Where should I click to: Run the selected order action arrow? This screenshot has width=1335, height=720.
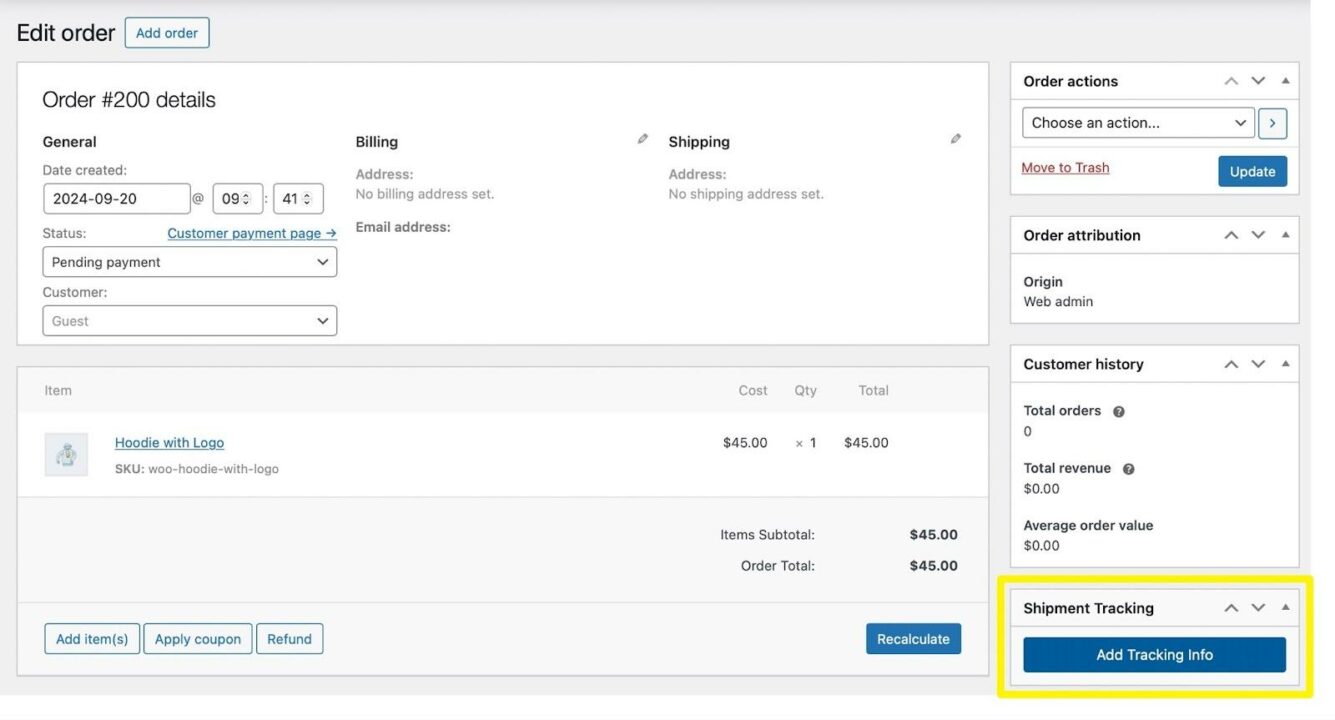pos(1272,122)
